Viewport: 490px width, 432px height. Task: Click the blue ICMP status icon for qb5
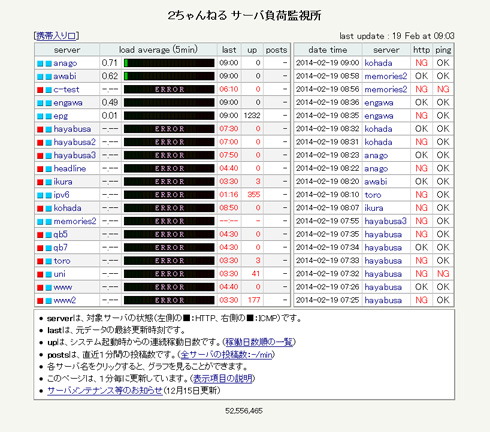pos(49,235)
